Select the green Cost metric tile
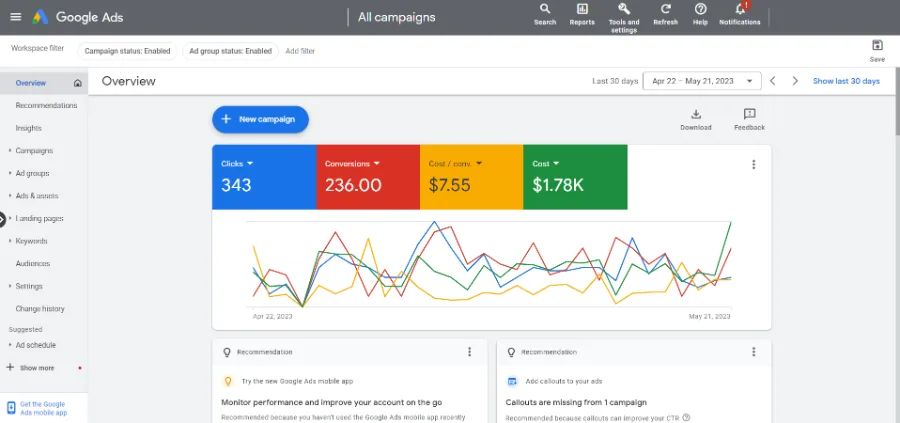The image size is (900, 423). (x=575, y=177)
